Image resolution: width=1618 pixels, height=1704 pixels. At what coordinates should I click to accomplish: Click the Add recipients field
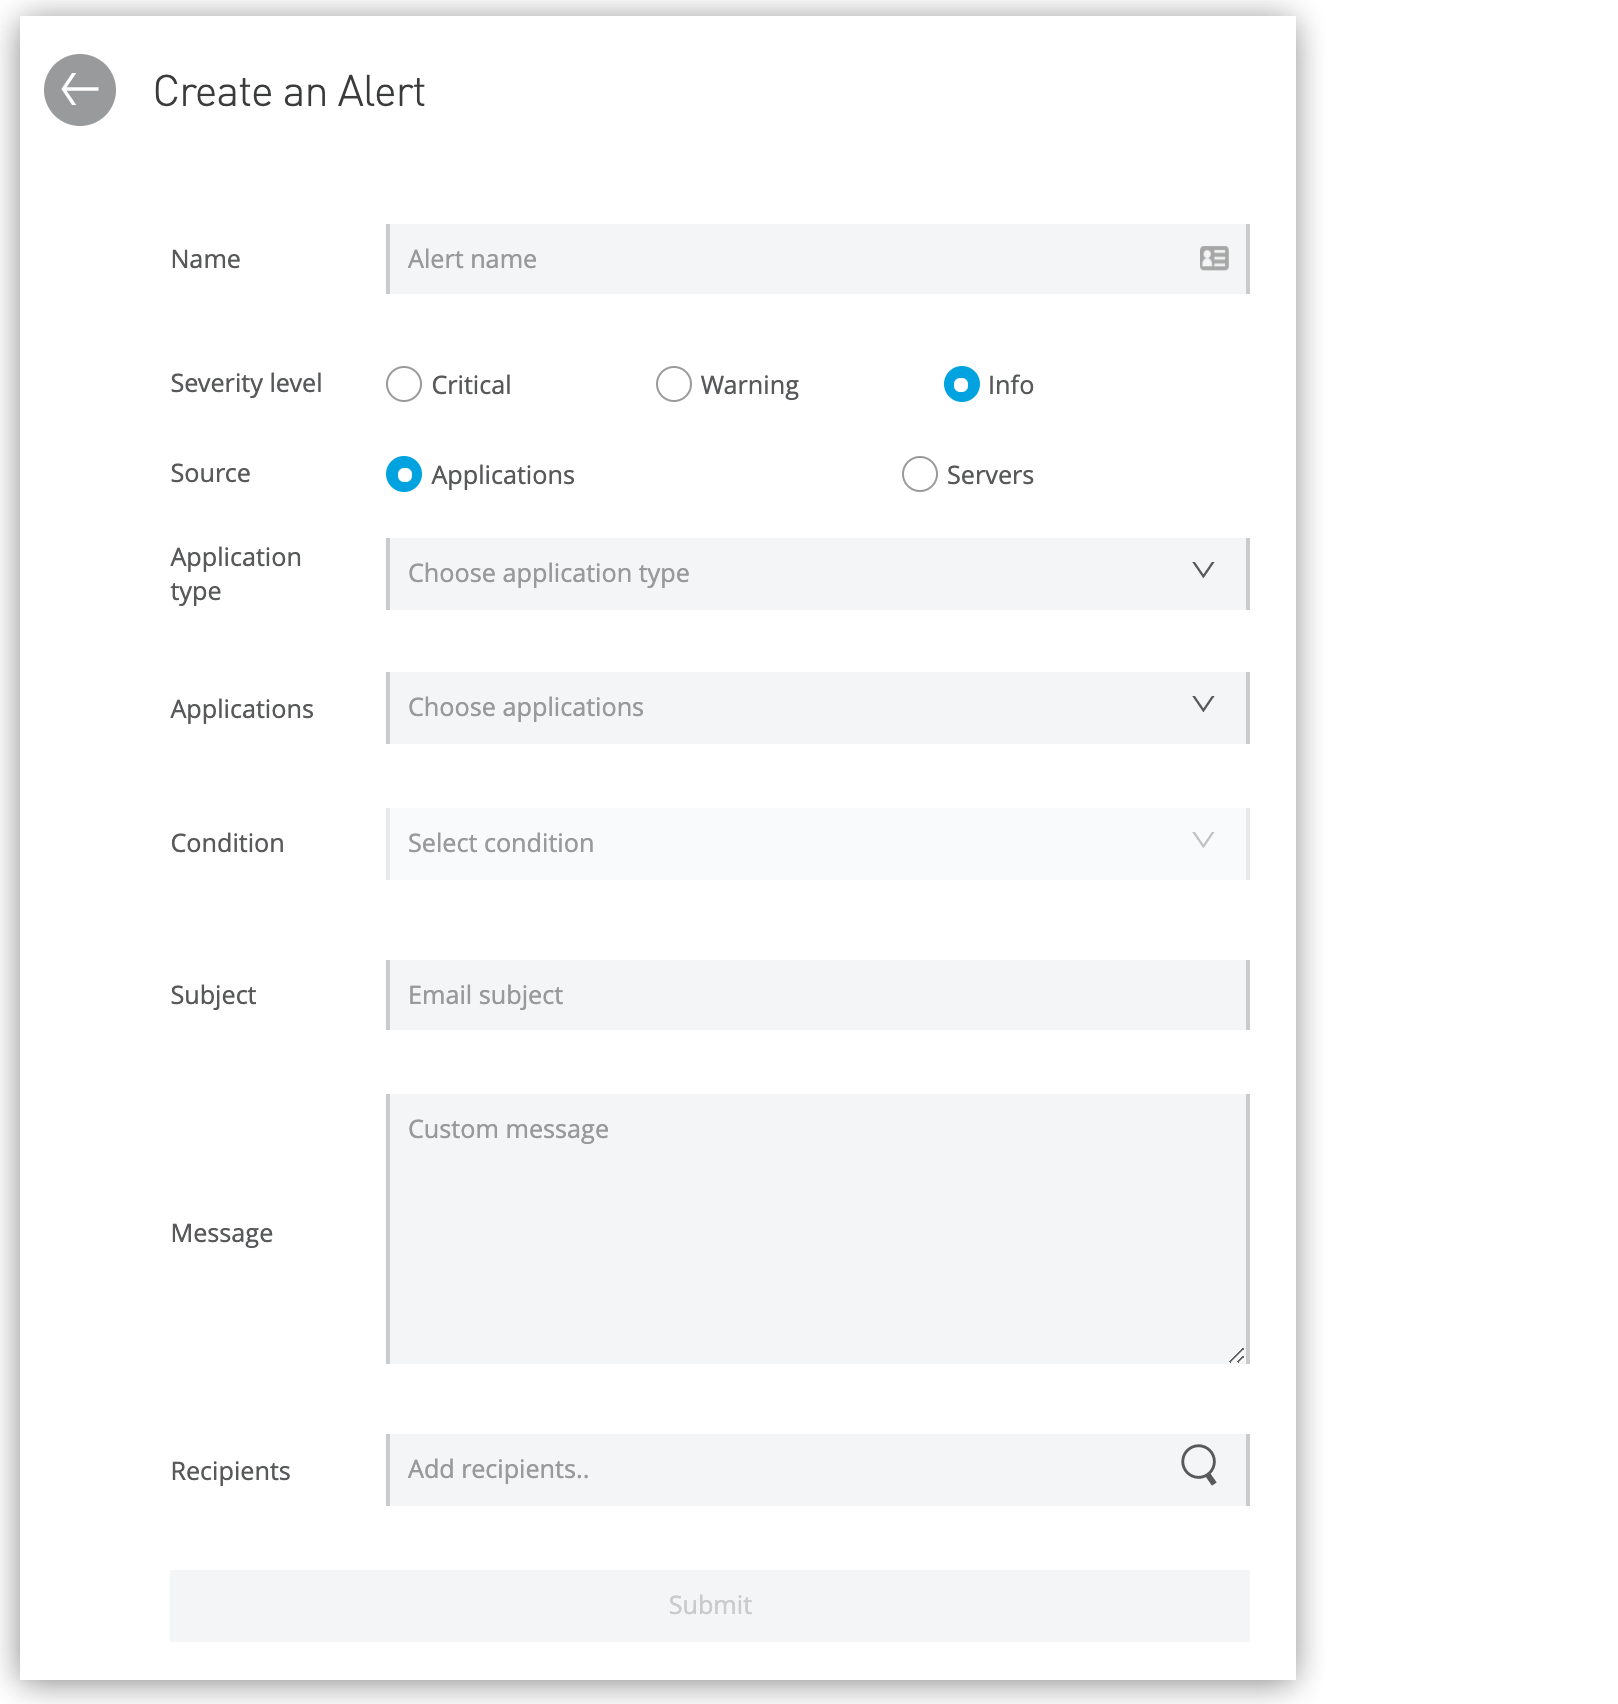tap(700, 1468)
